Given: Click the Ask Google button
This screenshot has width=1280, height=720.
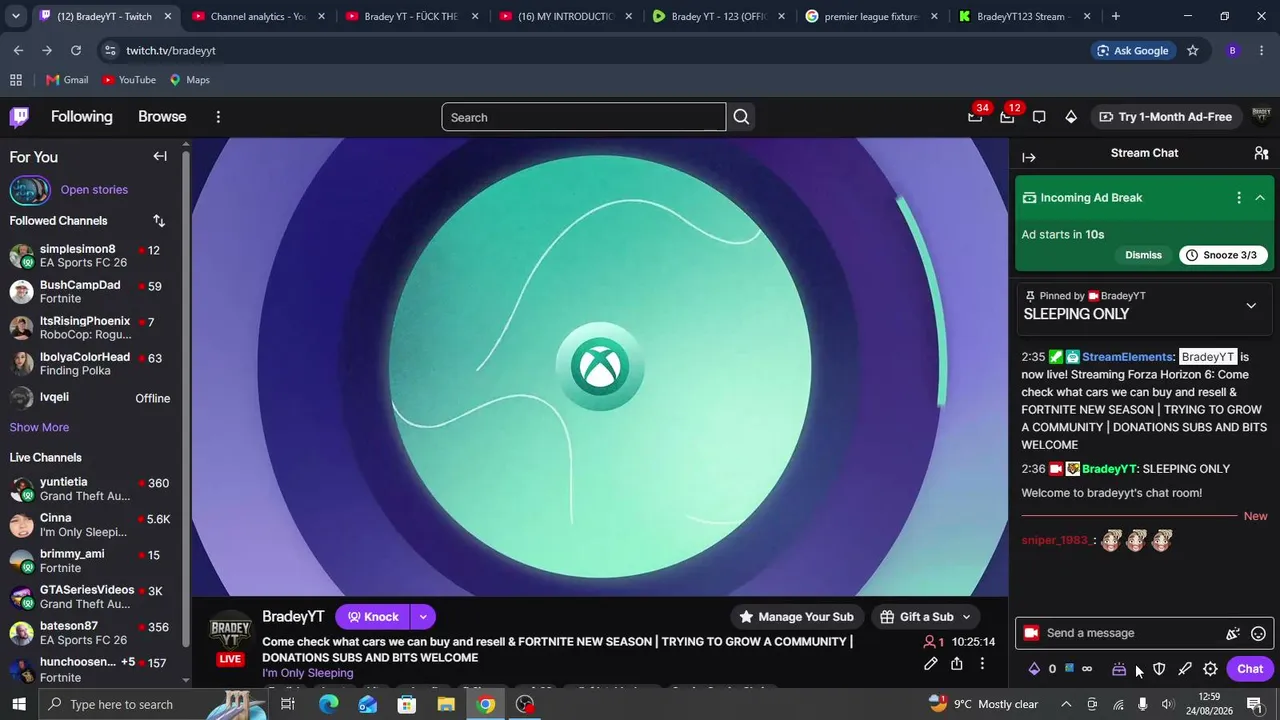Looking at the screenshot, I should [1132, 51].
